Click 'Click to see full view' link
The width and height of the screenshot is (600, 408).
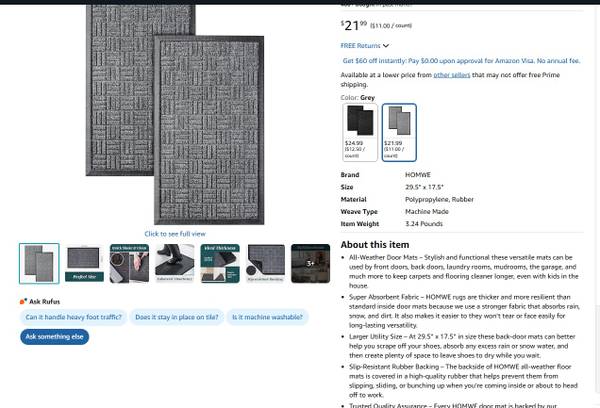175,233
